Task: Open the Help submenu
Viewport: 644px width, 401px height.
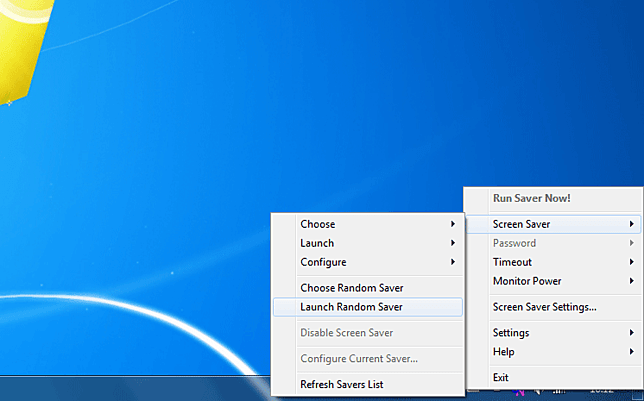Action: point(554,352)
